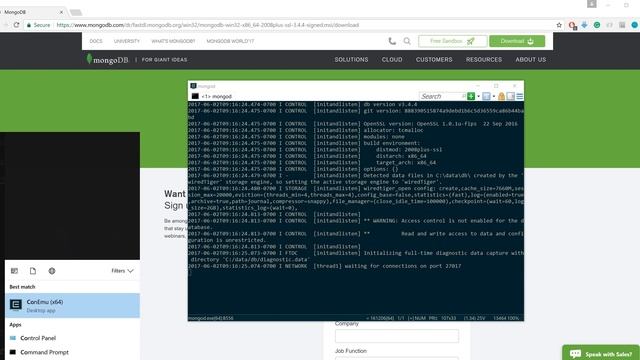Click the new tab button in browser
640x360 pixels.
tap(76, 13)
